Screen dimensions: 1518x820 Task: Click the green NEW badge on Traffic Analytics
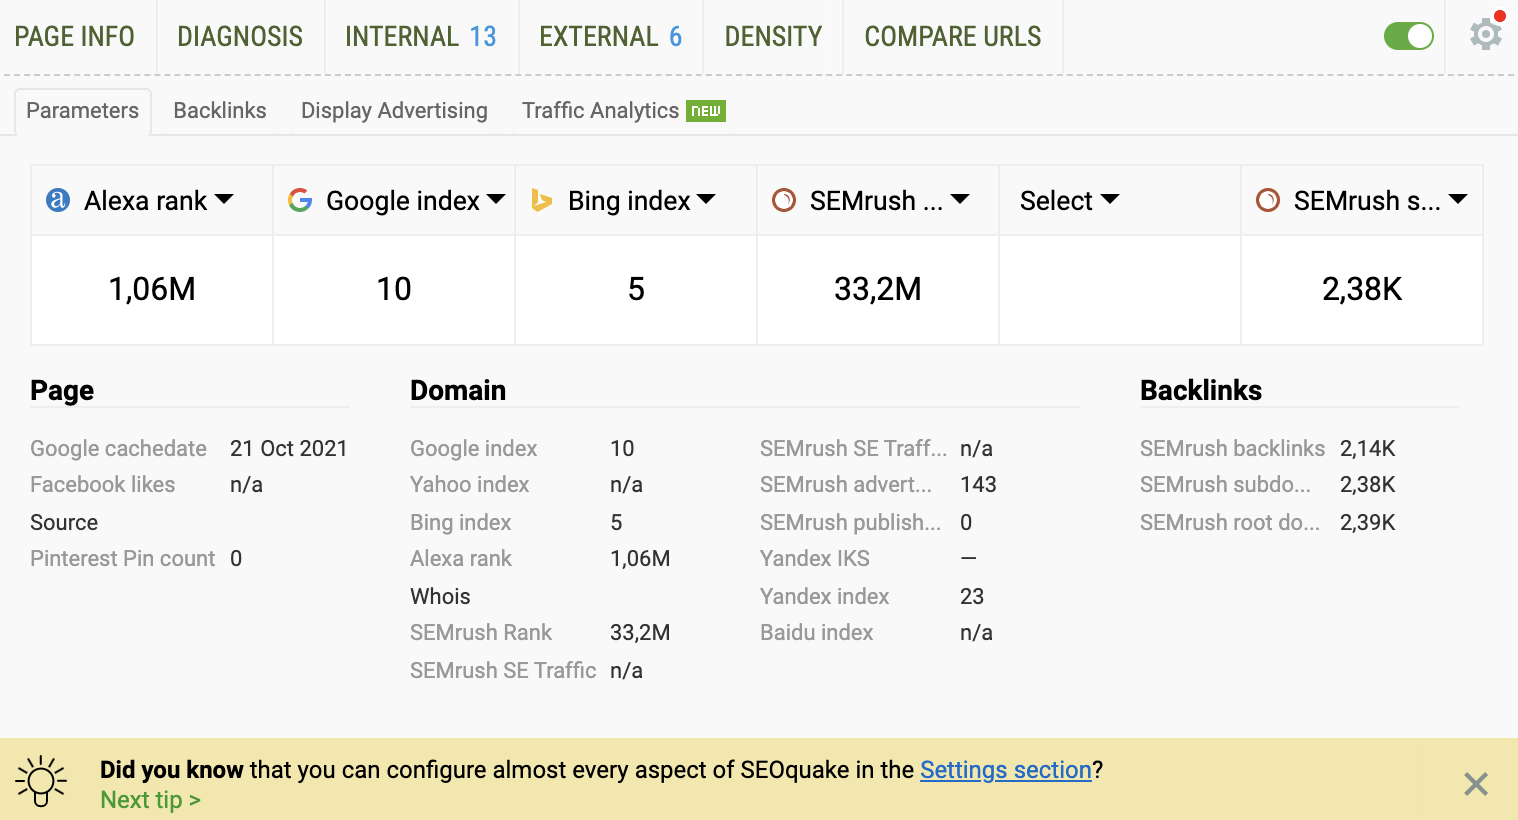706,111
